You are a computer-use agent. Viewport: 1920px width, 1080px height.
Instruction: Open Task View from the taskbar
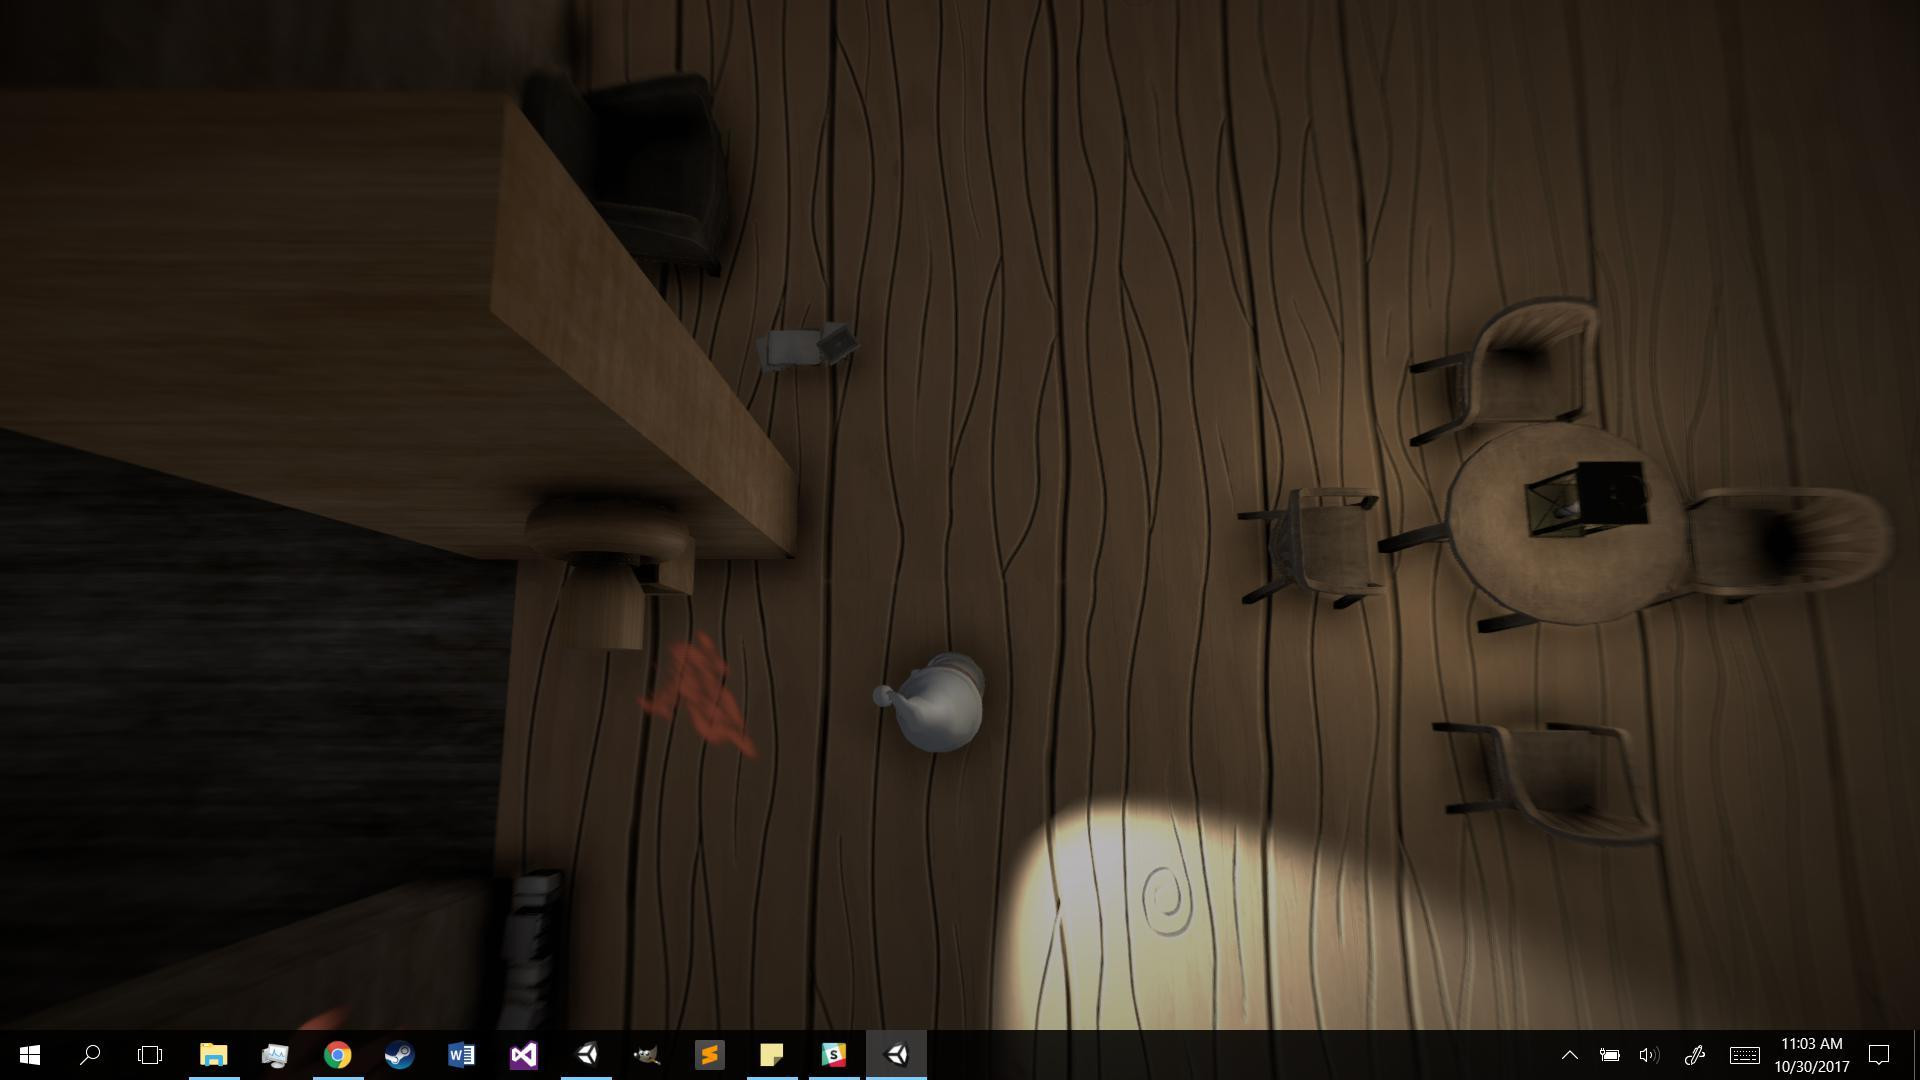click(150, 1055)
